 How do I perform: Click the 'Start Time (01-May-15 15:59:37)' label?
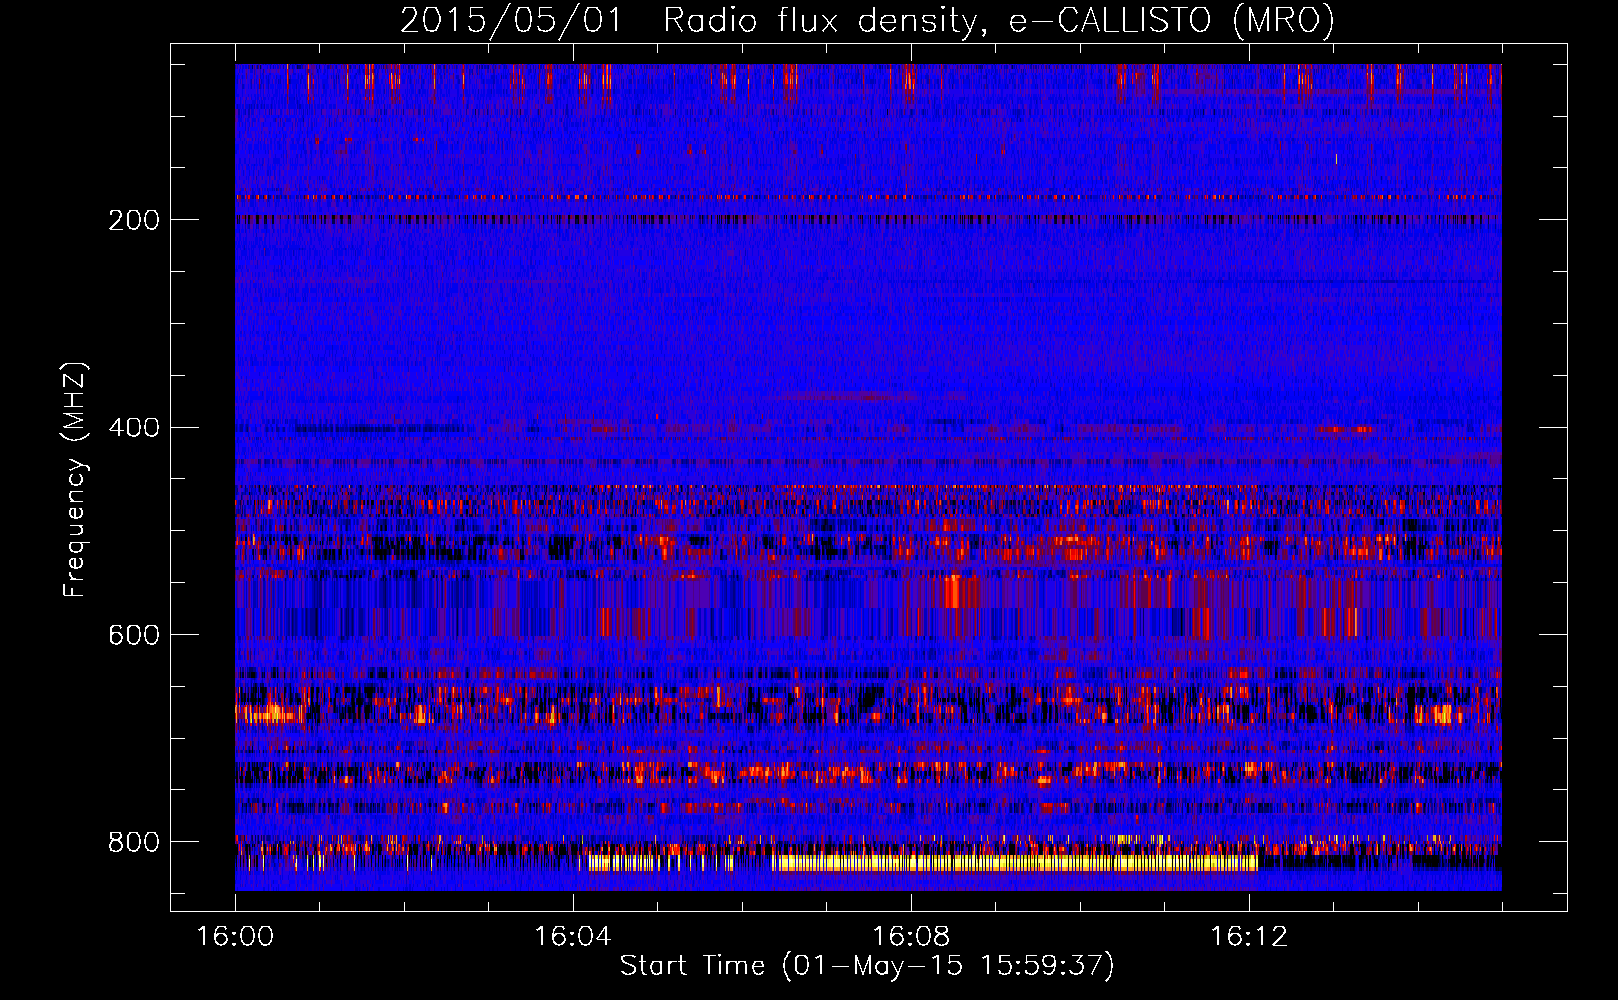(x=867, y=966)
